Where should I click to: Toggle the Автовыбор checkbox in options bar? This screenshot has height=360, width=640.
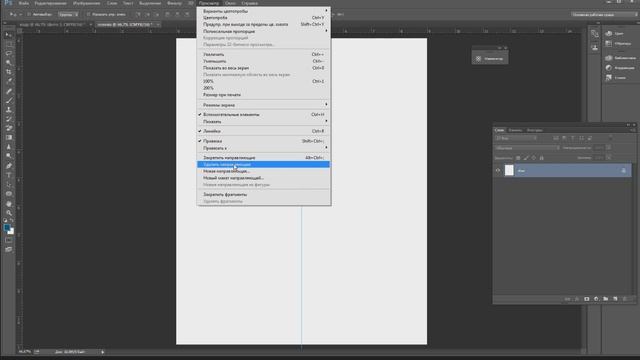(x=29, y=14)
